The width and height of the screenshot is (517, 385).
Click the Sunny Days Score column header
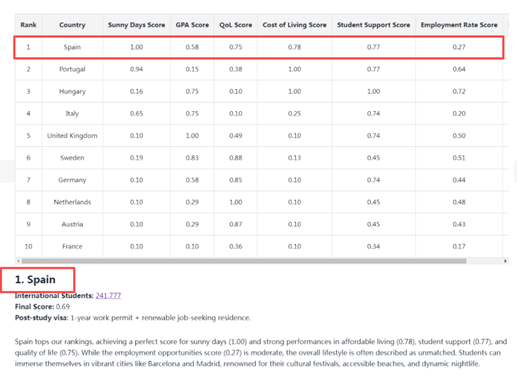click(x=136, y=25)
